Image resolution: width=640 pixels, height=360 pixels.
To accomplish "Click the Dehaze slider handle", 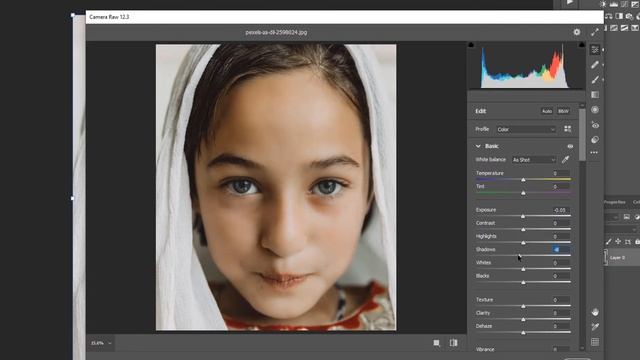I will (x=523, y=333).
